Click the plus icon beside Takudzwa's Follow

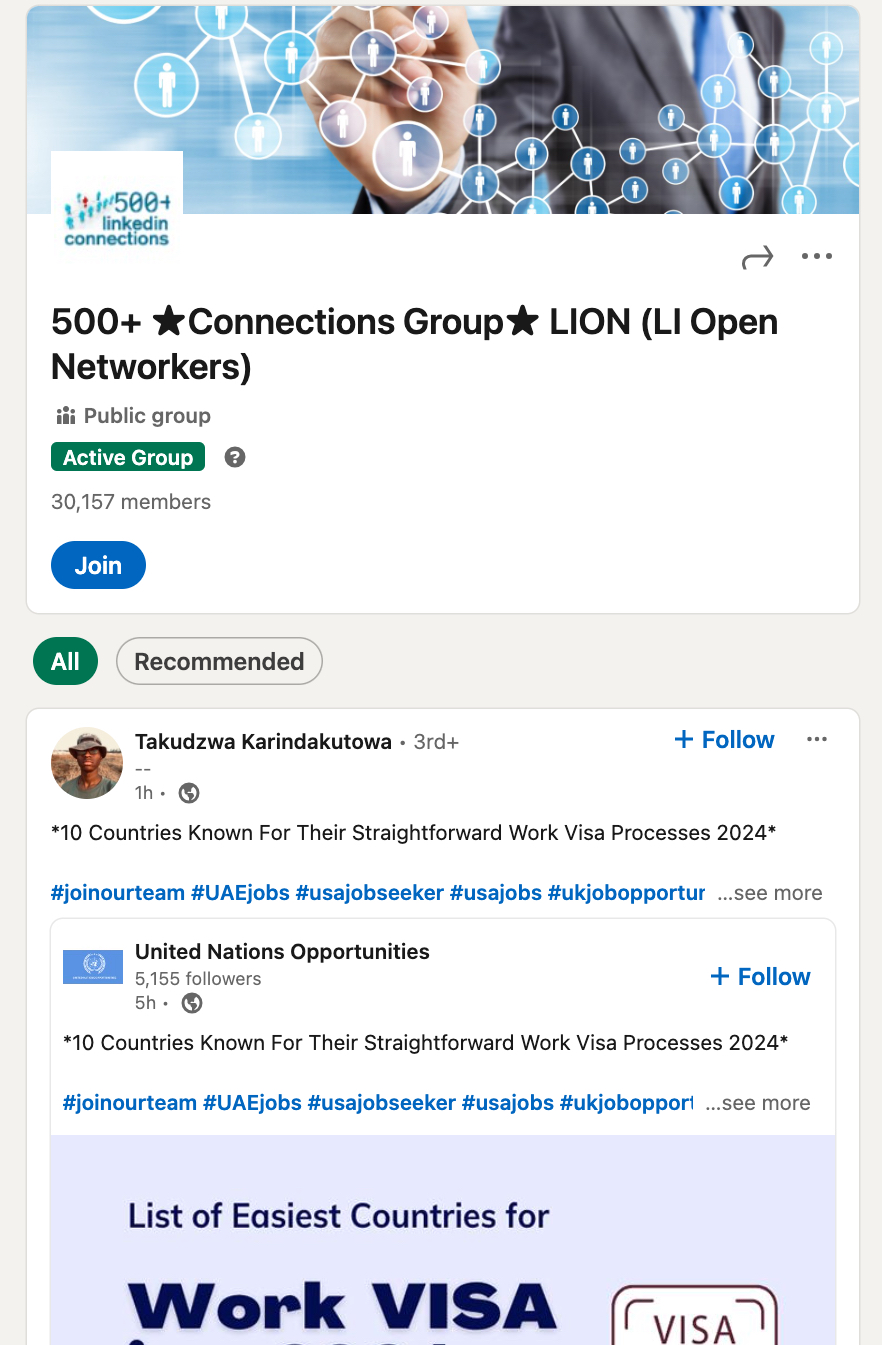(686, 739)
